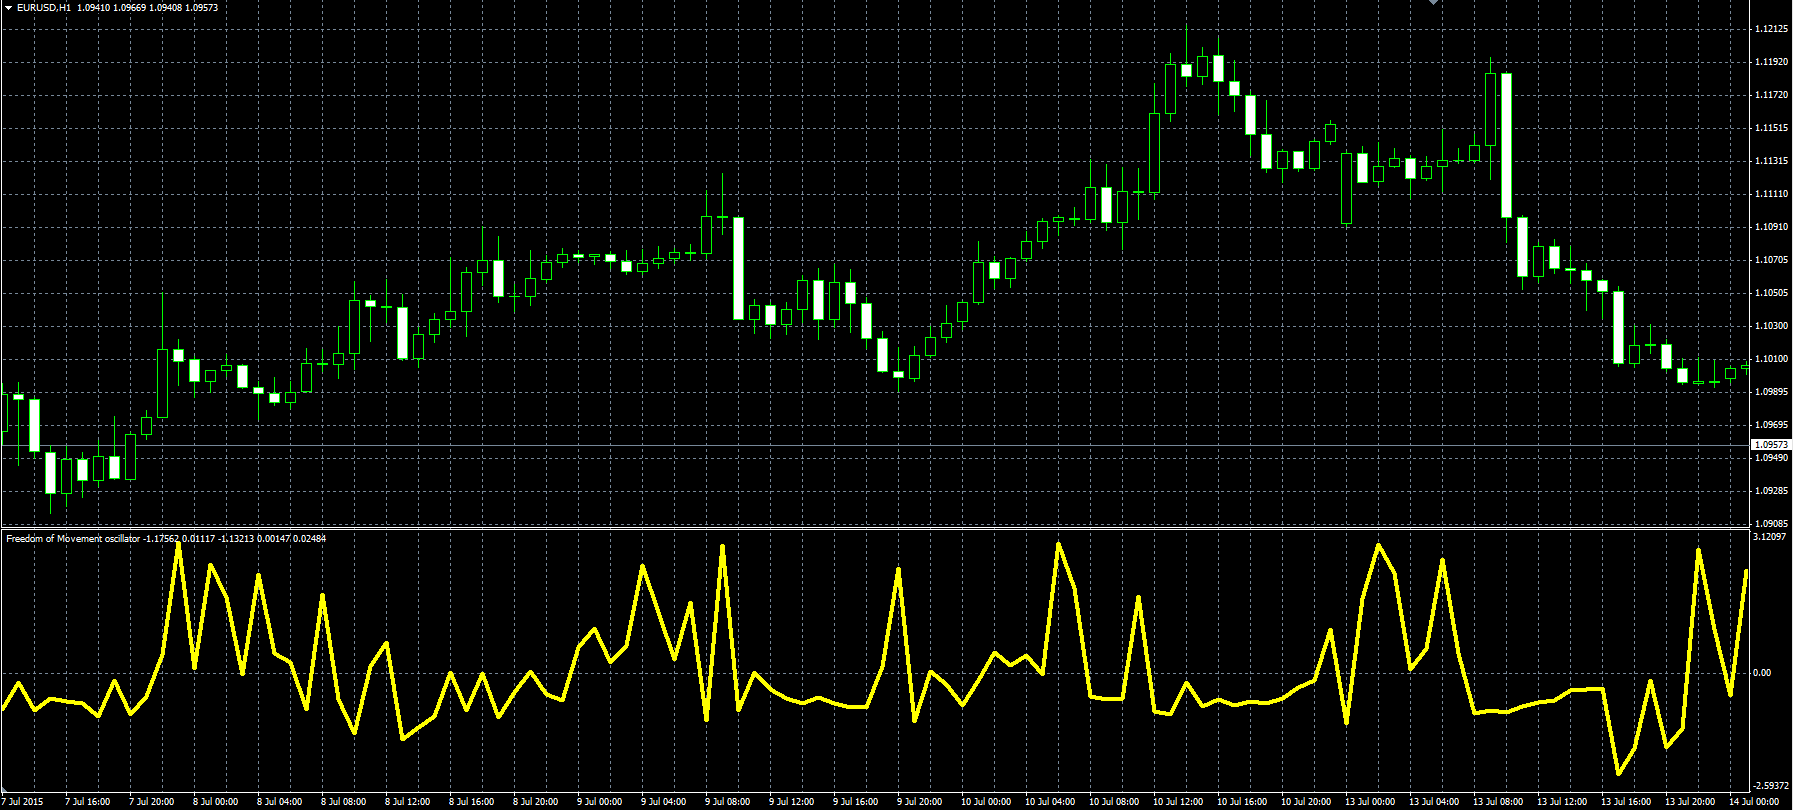The image size is (1793, 810).
Task: Click the chart shift triangle marker at top
Action: tap(1432, 3)
